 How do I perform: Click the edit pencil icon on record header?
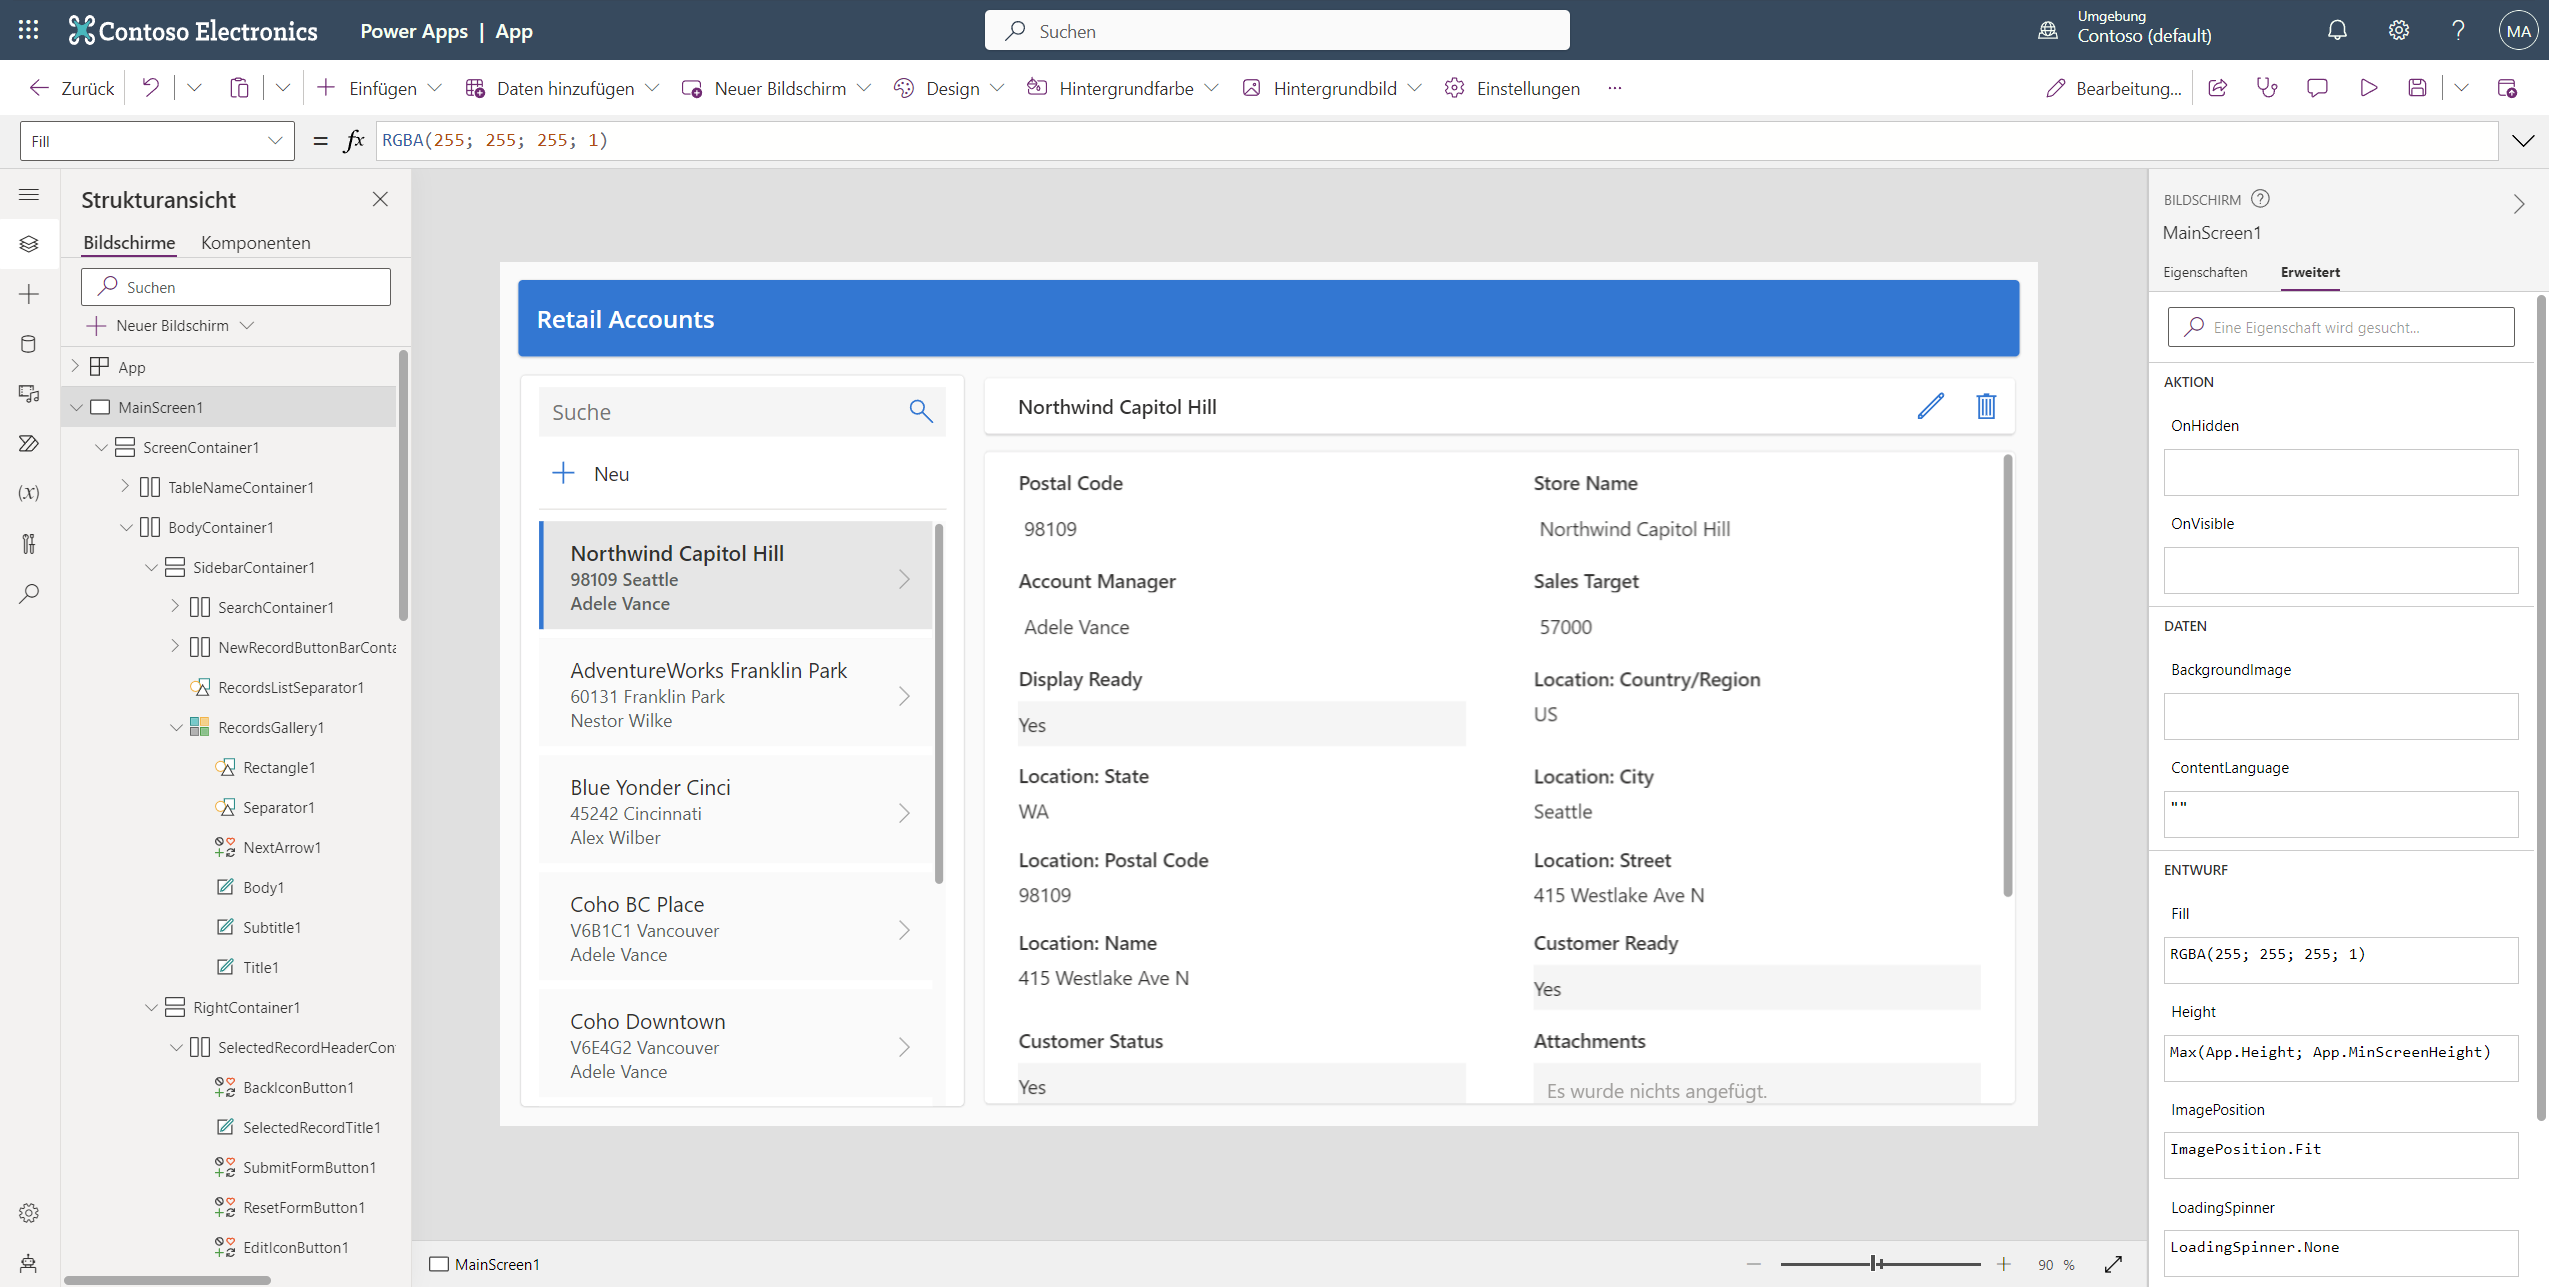point(1931,406)
